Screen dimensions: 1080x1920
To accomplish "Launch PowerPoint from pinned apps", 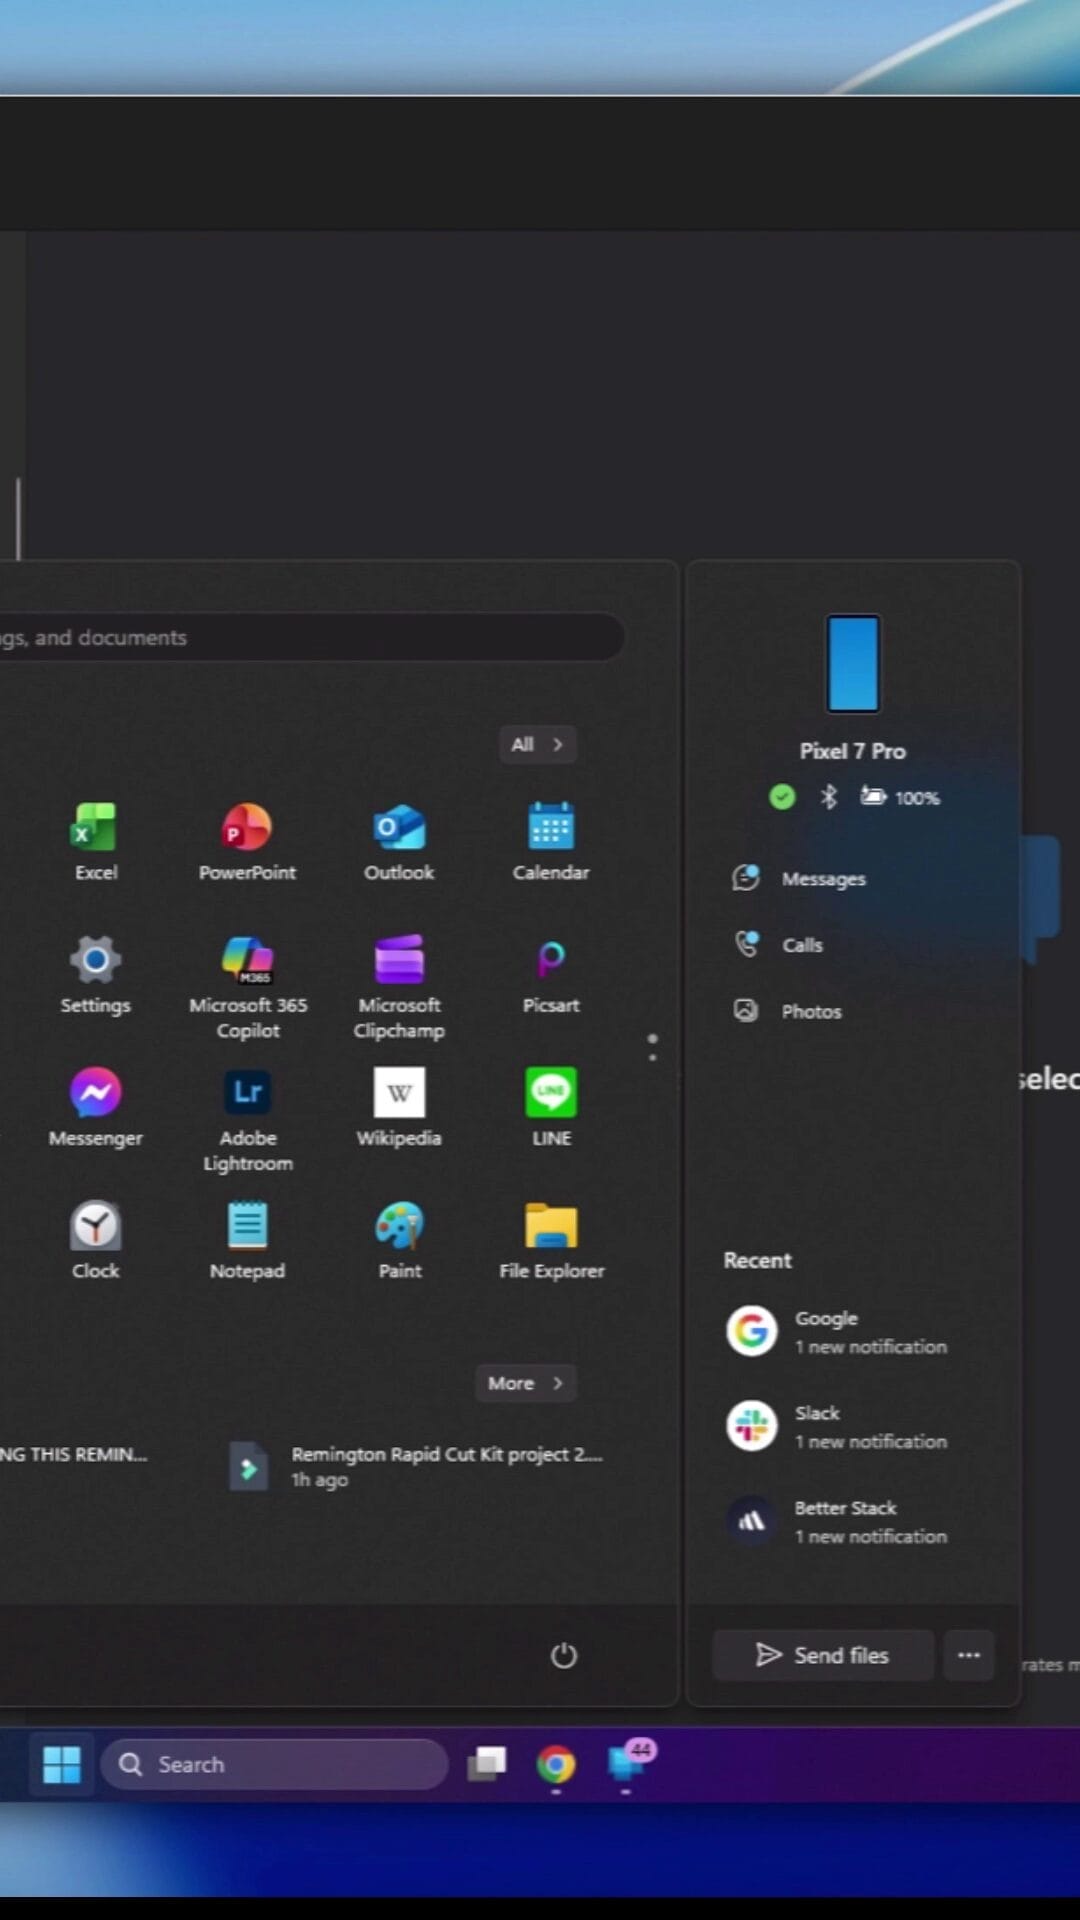I will pyautogui.click(x=247, y=842).
